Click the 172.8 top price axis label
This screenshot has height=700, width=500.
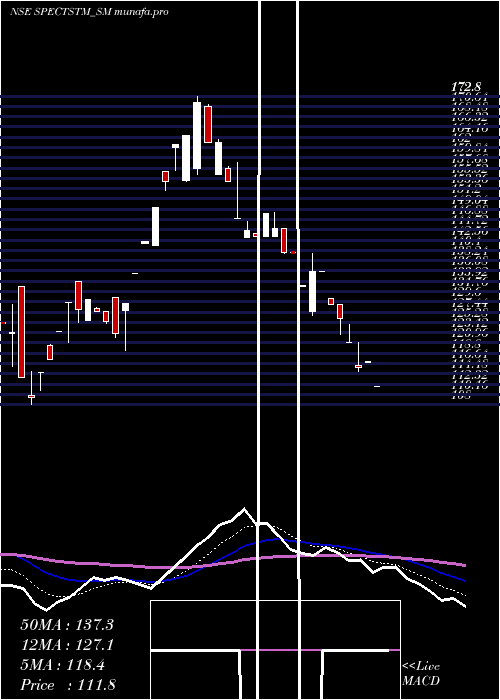point(465,87)
